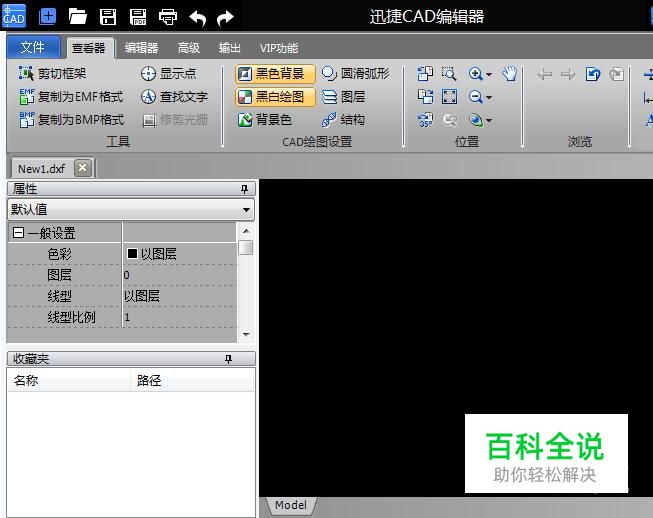
Task: Click the back arrow in 浏览 group
Action: pos(545,75)
